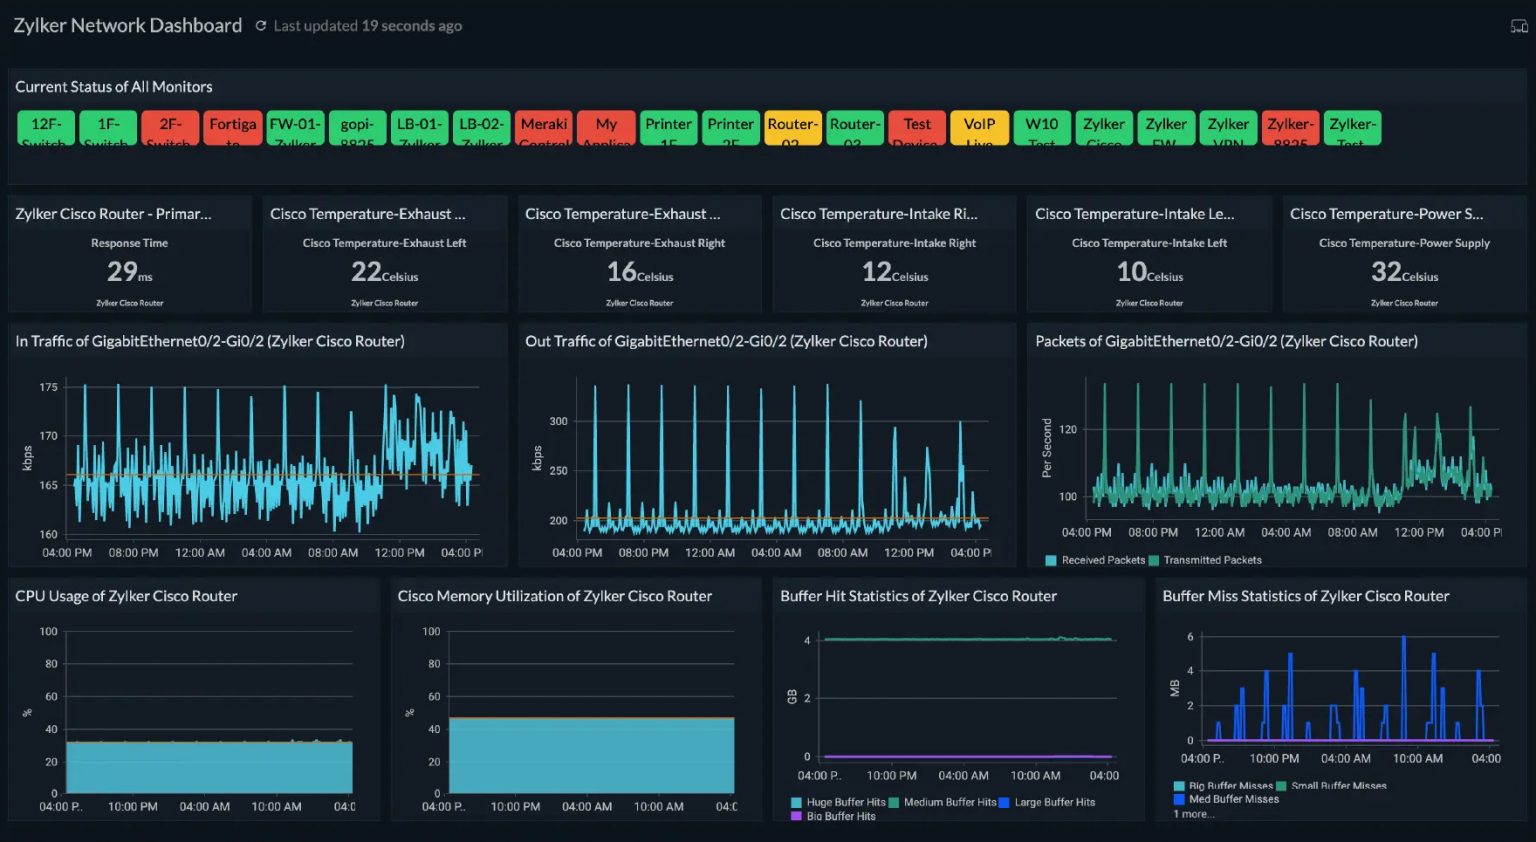Image resolution: width=1536 pixels, height=842 pixels.
Task: Select the 12F-Switch monitor status tile
Action: tap(45, 127)
